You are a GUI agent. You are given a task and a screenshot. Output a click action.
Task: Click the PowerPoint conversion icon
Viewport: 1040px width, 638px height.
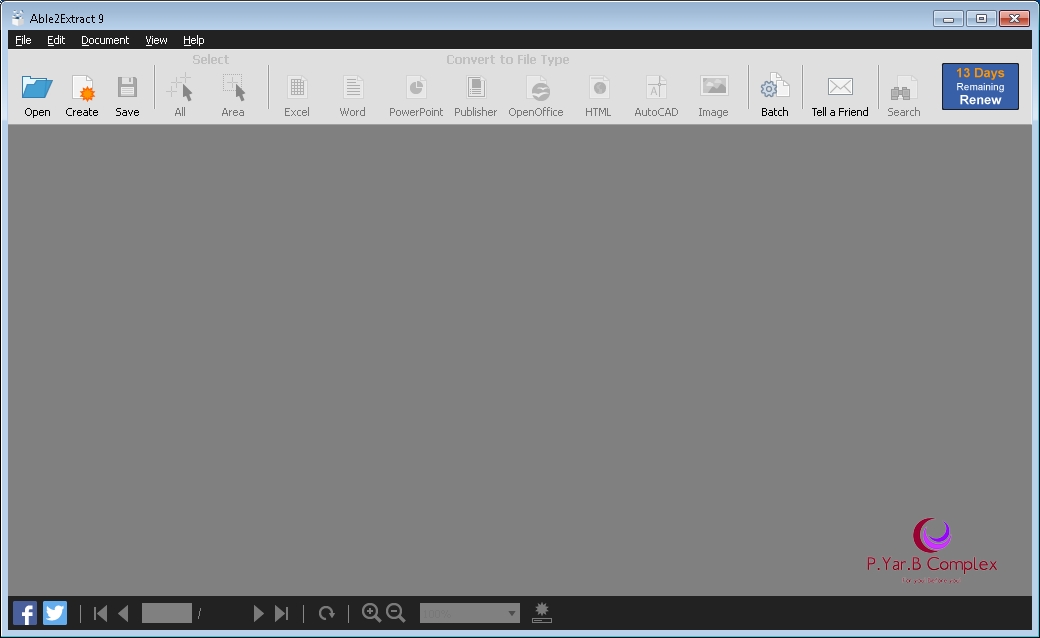click(416, 88)
